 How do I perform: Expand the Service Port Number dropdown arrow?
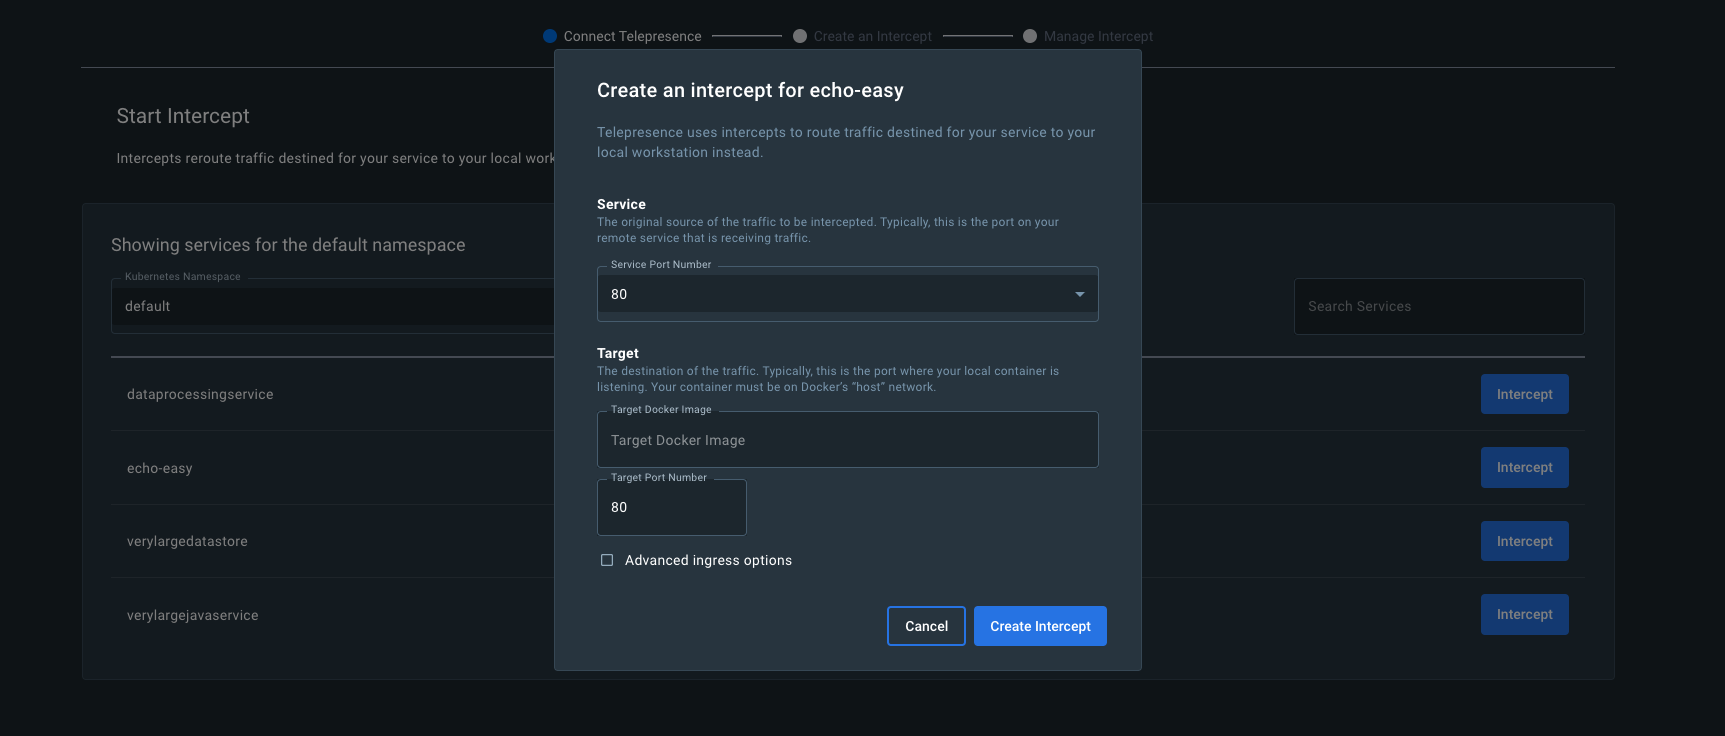tap(1079, 294)
